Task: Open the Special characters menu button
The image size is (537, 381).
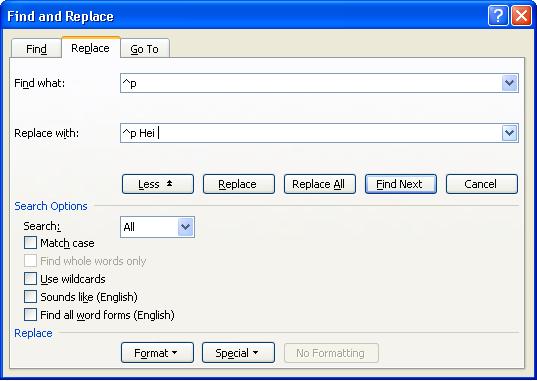Action: (x=238, y=353)
